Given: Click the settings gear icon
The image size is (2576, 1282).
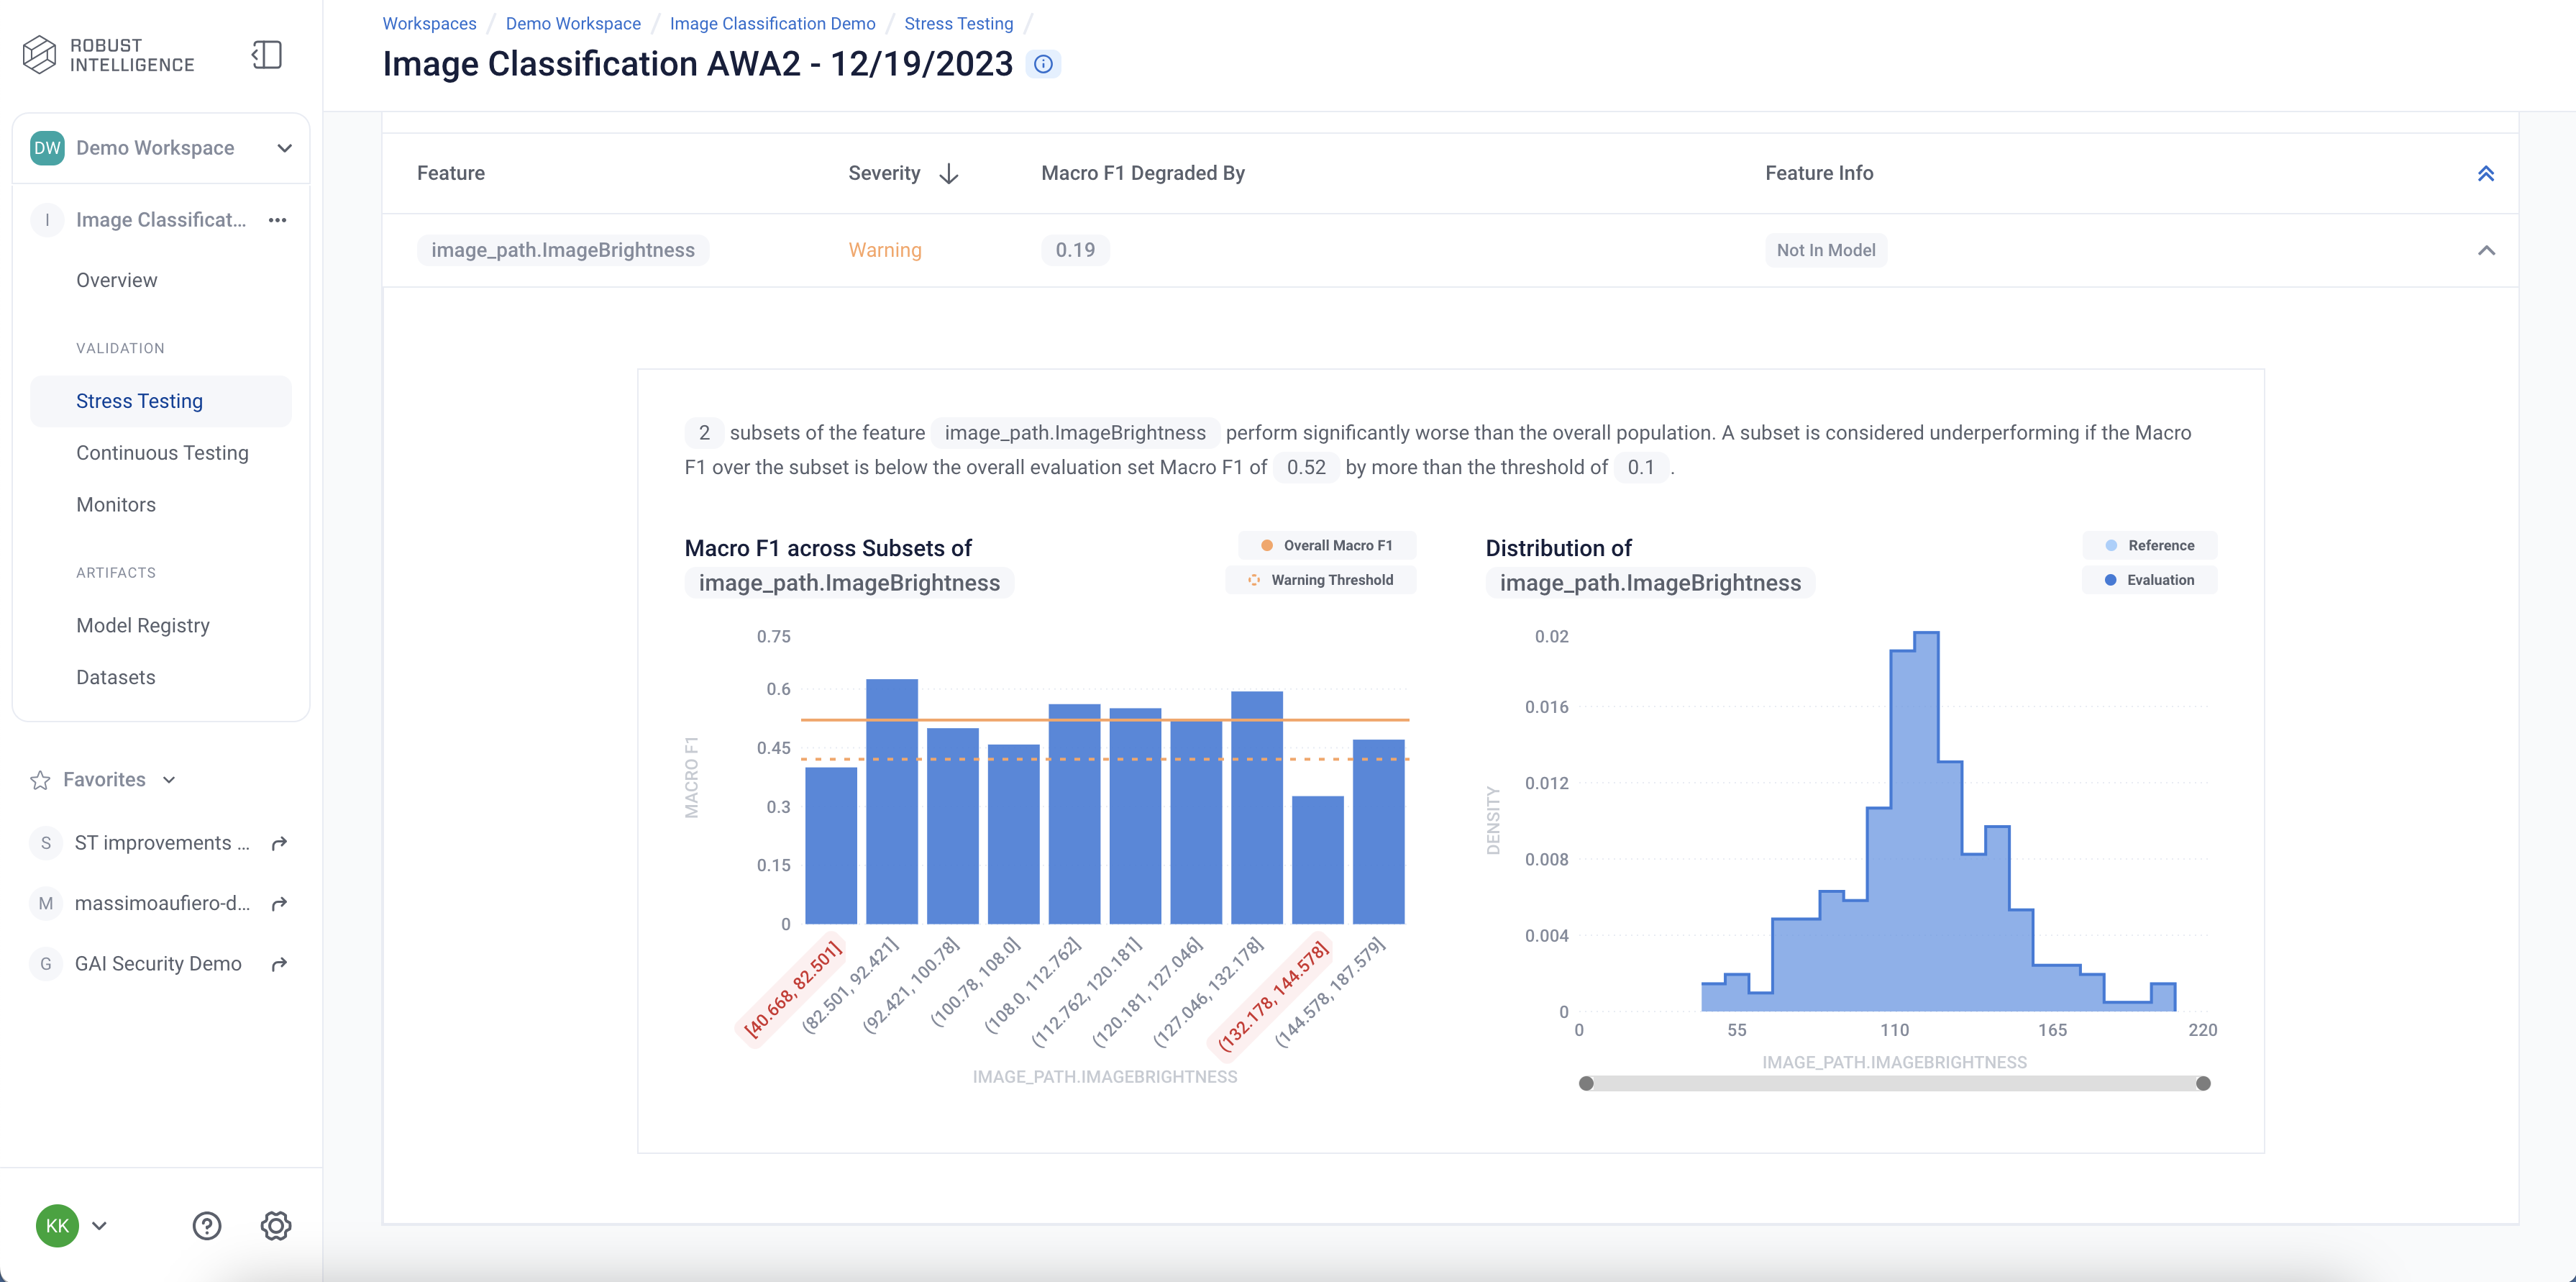Looking at the screenshot, I should click(x=276, y=1224).
